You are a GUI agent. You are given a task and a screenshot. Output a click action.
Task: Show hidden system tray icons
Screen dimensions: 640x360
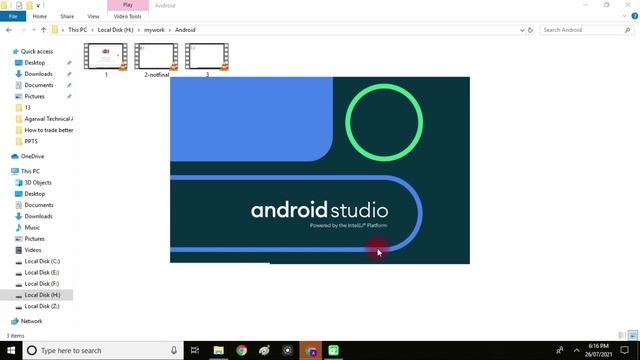coord(576,351)
